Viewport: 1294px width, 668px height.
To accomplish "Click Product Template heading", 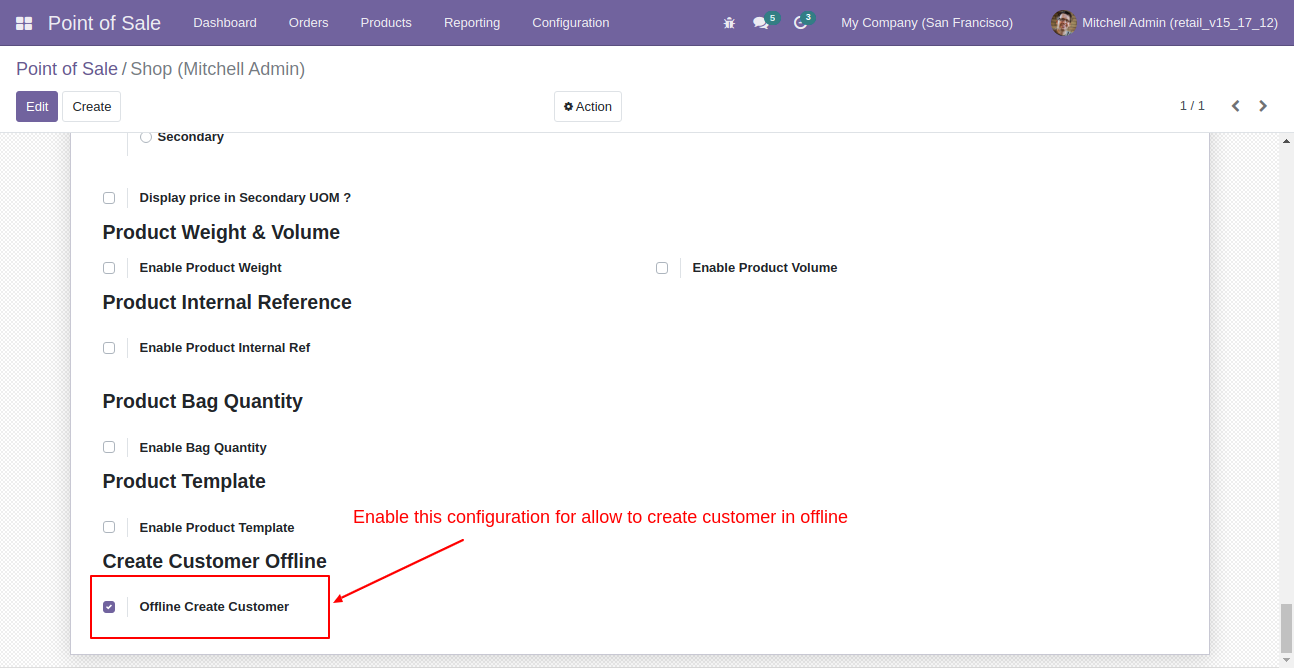I will coord(184,481).
